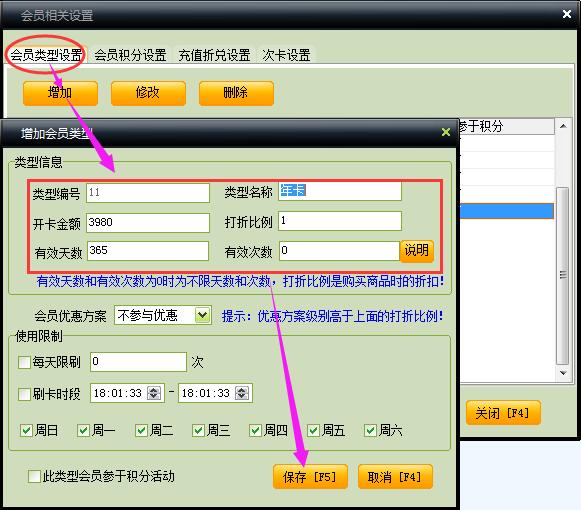The image size is (581, 510).
Task: Uncheck the 周四 checkbox
Action: (x=255, y=431)
